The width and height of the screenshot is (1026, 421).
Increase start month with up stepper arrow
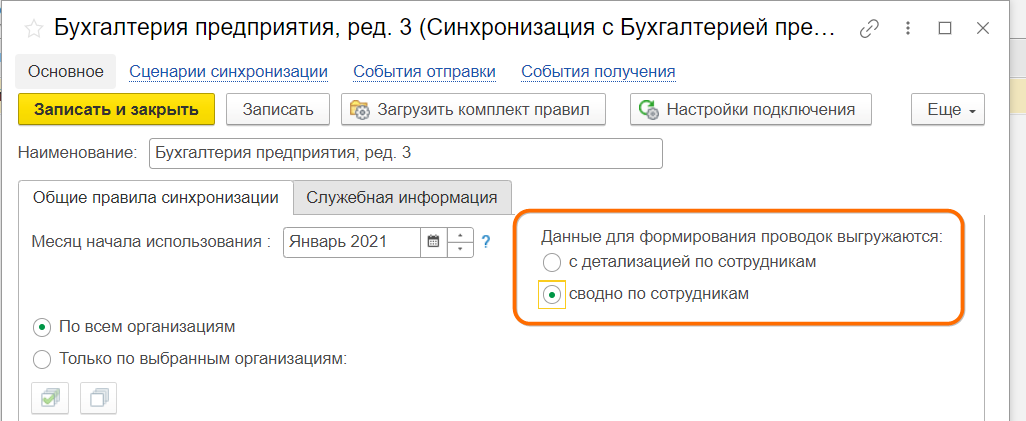[461, 235]
